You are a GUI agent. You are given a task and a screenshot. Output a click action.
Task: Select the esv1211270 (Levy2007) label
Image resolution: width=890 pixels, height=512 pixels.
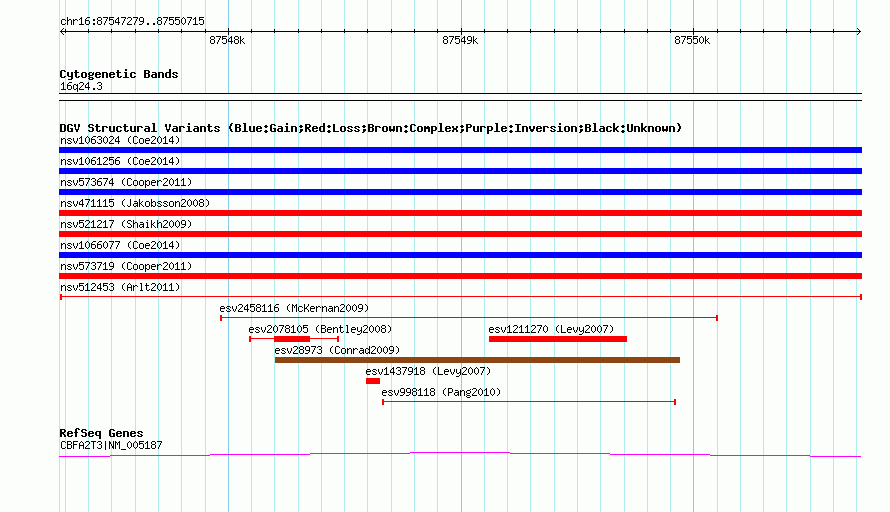pyautogui.click(x=551, y=329)
